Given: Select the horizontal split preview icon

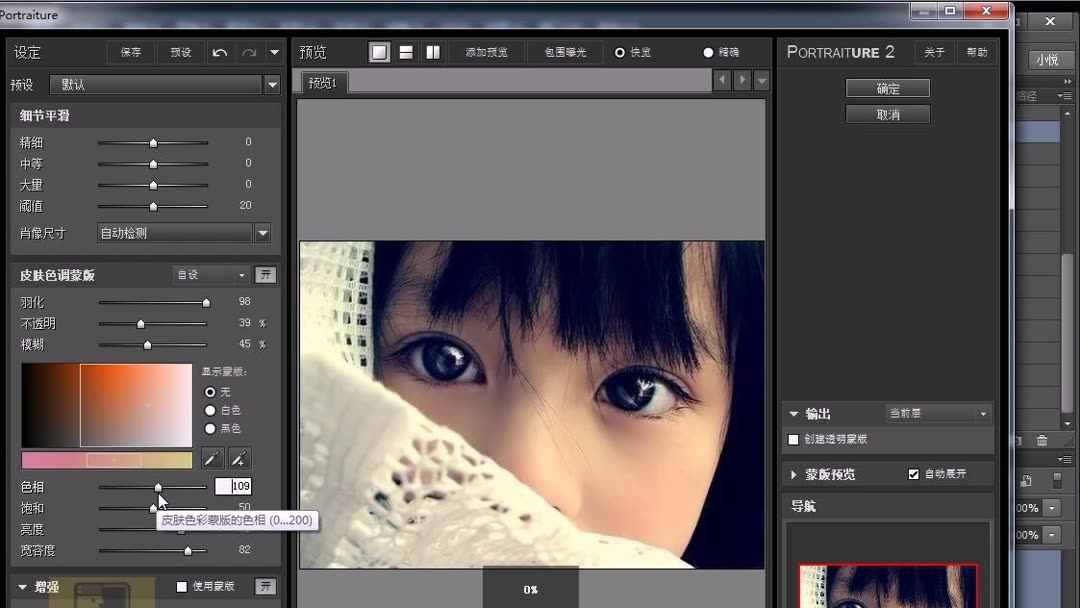Looking at the screenshot, I should click(406, 51).
